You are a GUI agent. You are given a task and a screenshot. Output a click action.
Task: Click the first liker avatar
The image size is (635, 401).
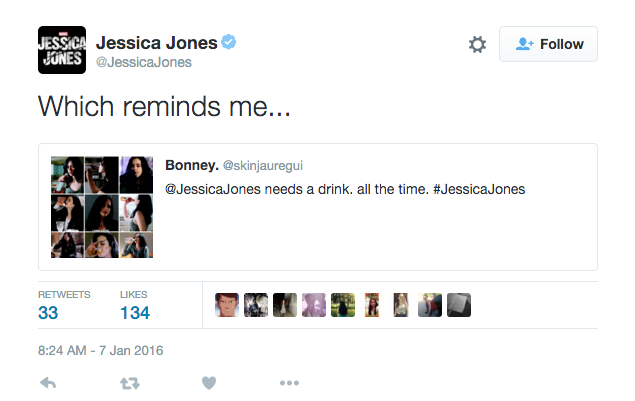(228, 304)
